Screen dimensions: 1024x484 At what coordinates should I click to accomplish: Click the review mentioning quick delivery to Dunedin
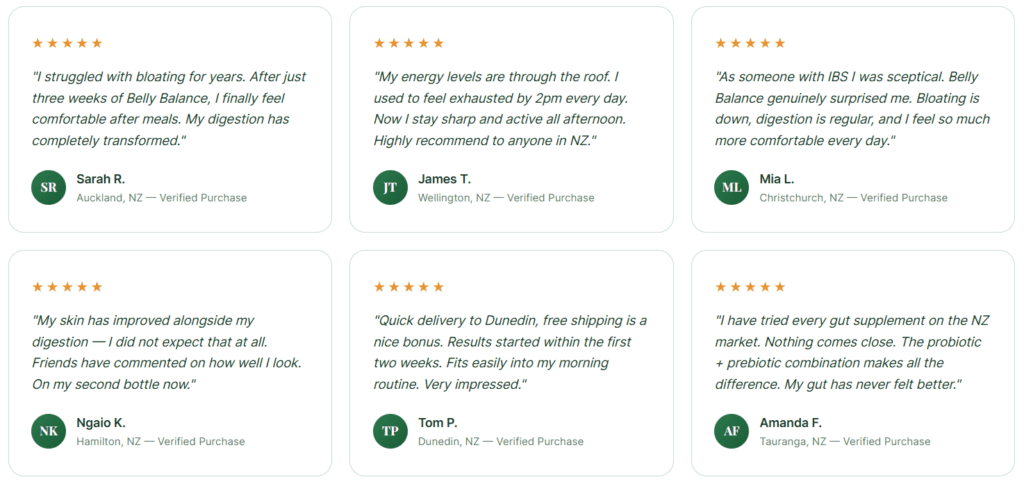click(511, 353)
